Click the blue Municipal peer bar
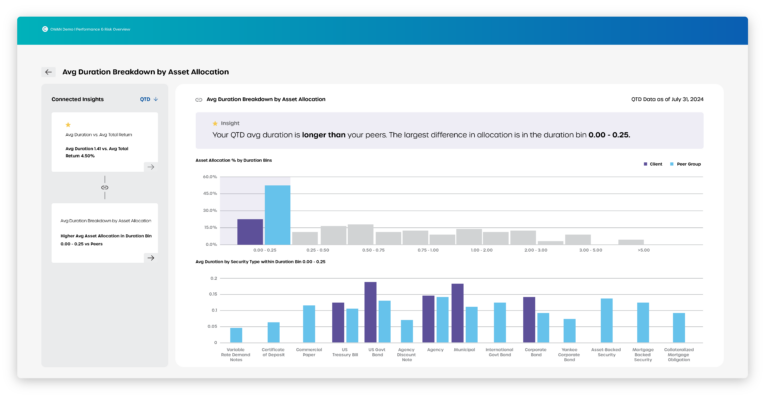The image size is (768, 398). [x=472, y=325]
